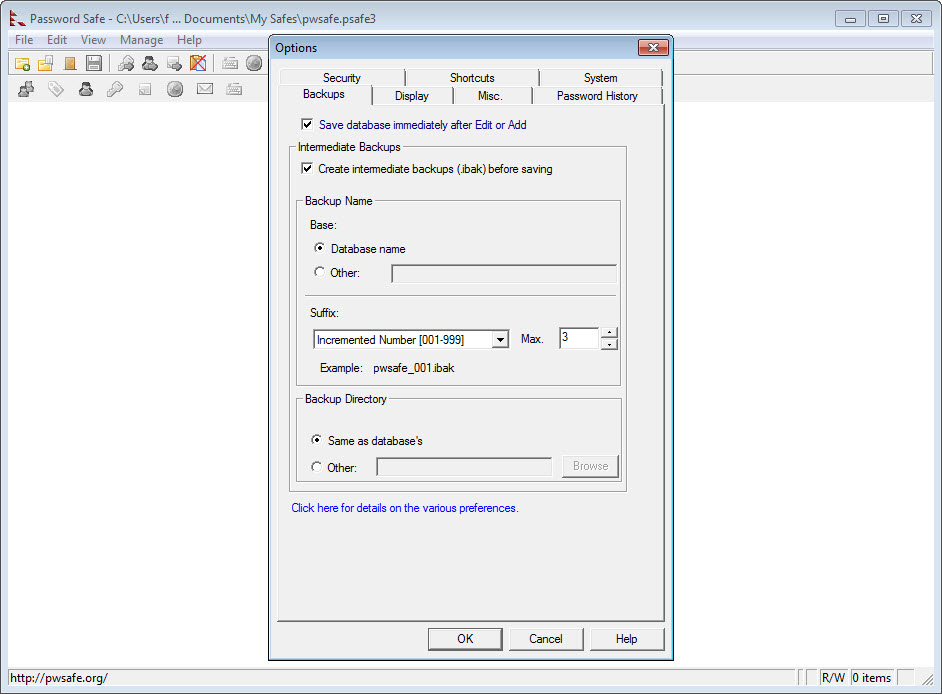Open the Edit menu
942x694 pixels.
point(57,40)
